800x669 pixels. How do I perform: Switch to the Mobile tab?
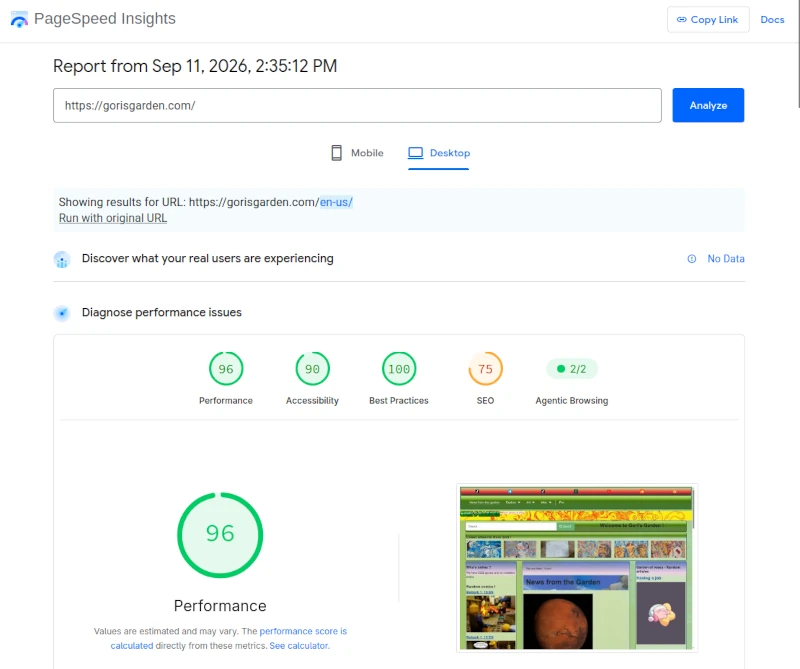coord(357,153)
